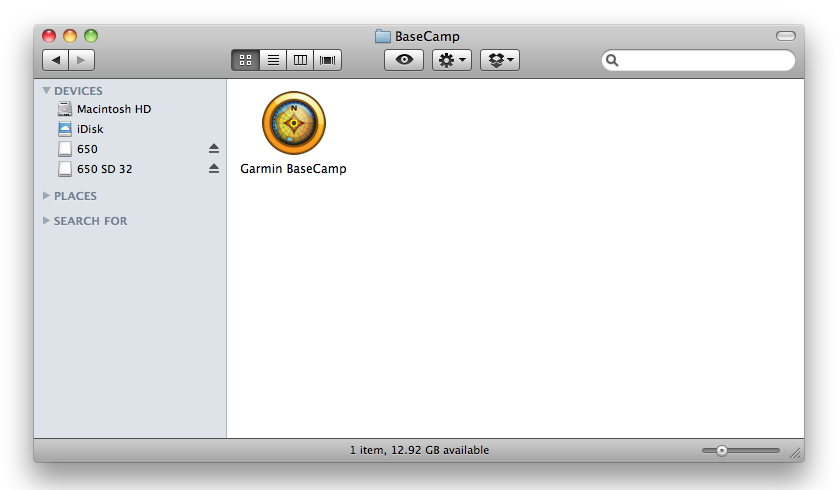Click the search magnifying glass icon
This screenshot has width=840, height=490.
[612, 61]
